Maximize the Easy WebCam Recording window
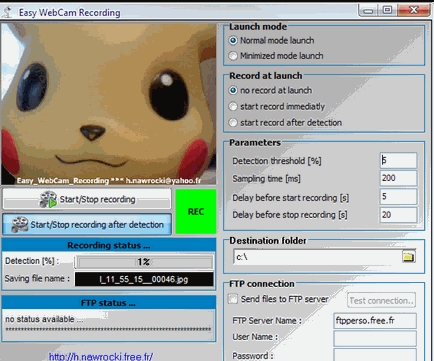 (387, 10)
